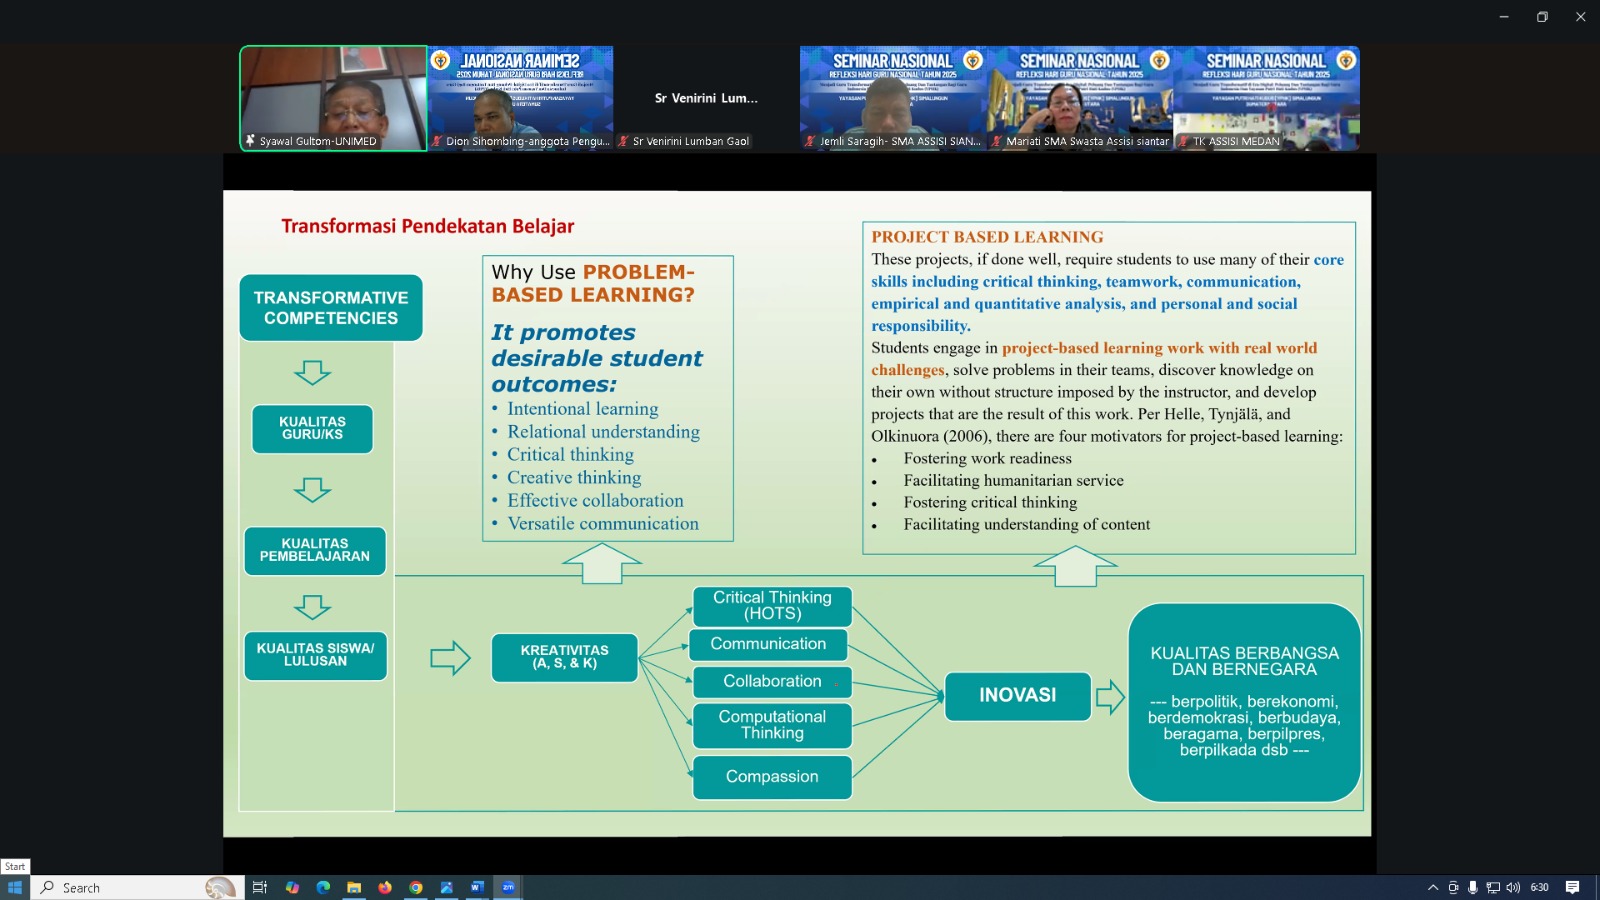The width and height of the screenshot is (1600, 900).
Task: Click the camera icon in the system tray
Action: [1453, 887]
